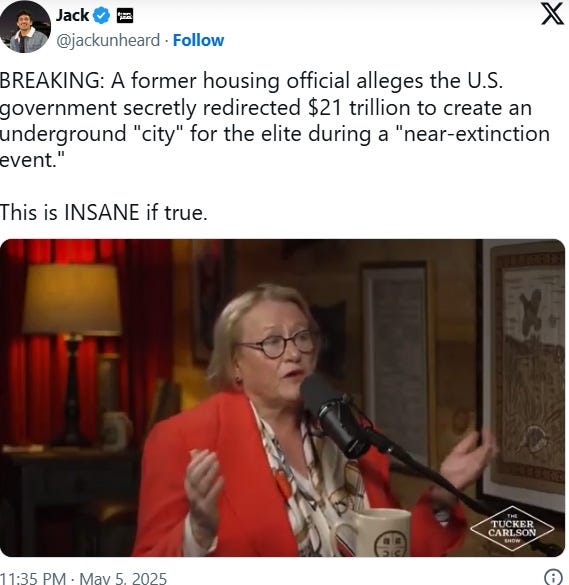Click the table lamp shade in the video
The image size is (569, 585).
click(72, 298)
